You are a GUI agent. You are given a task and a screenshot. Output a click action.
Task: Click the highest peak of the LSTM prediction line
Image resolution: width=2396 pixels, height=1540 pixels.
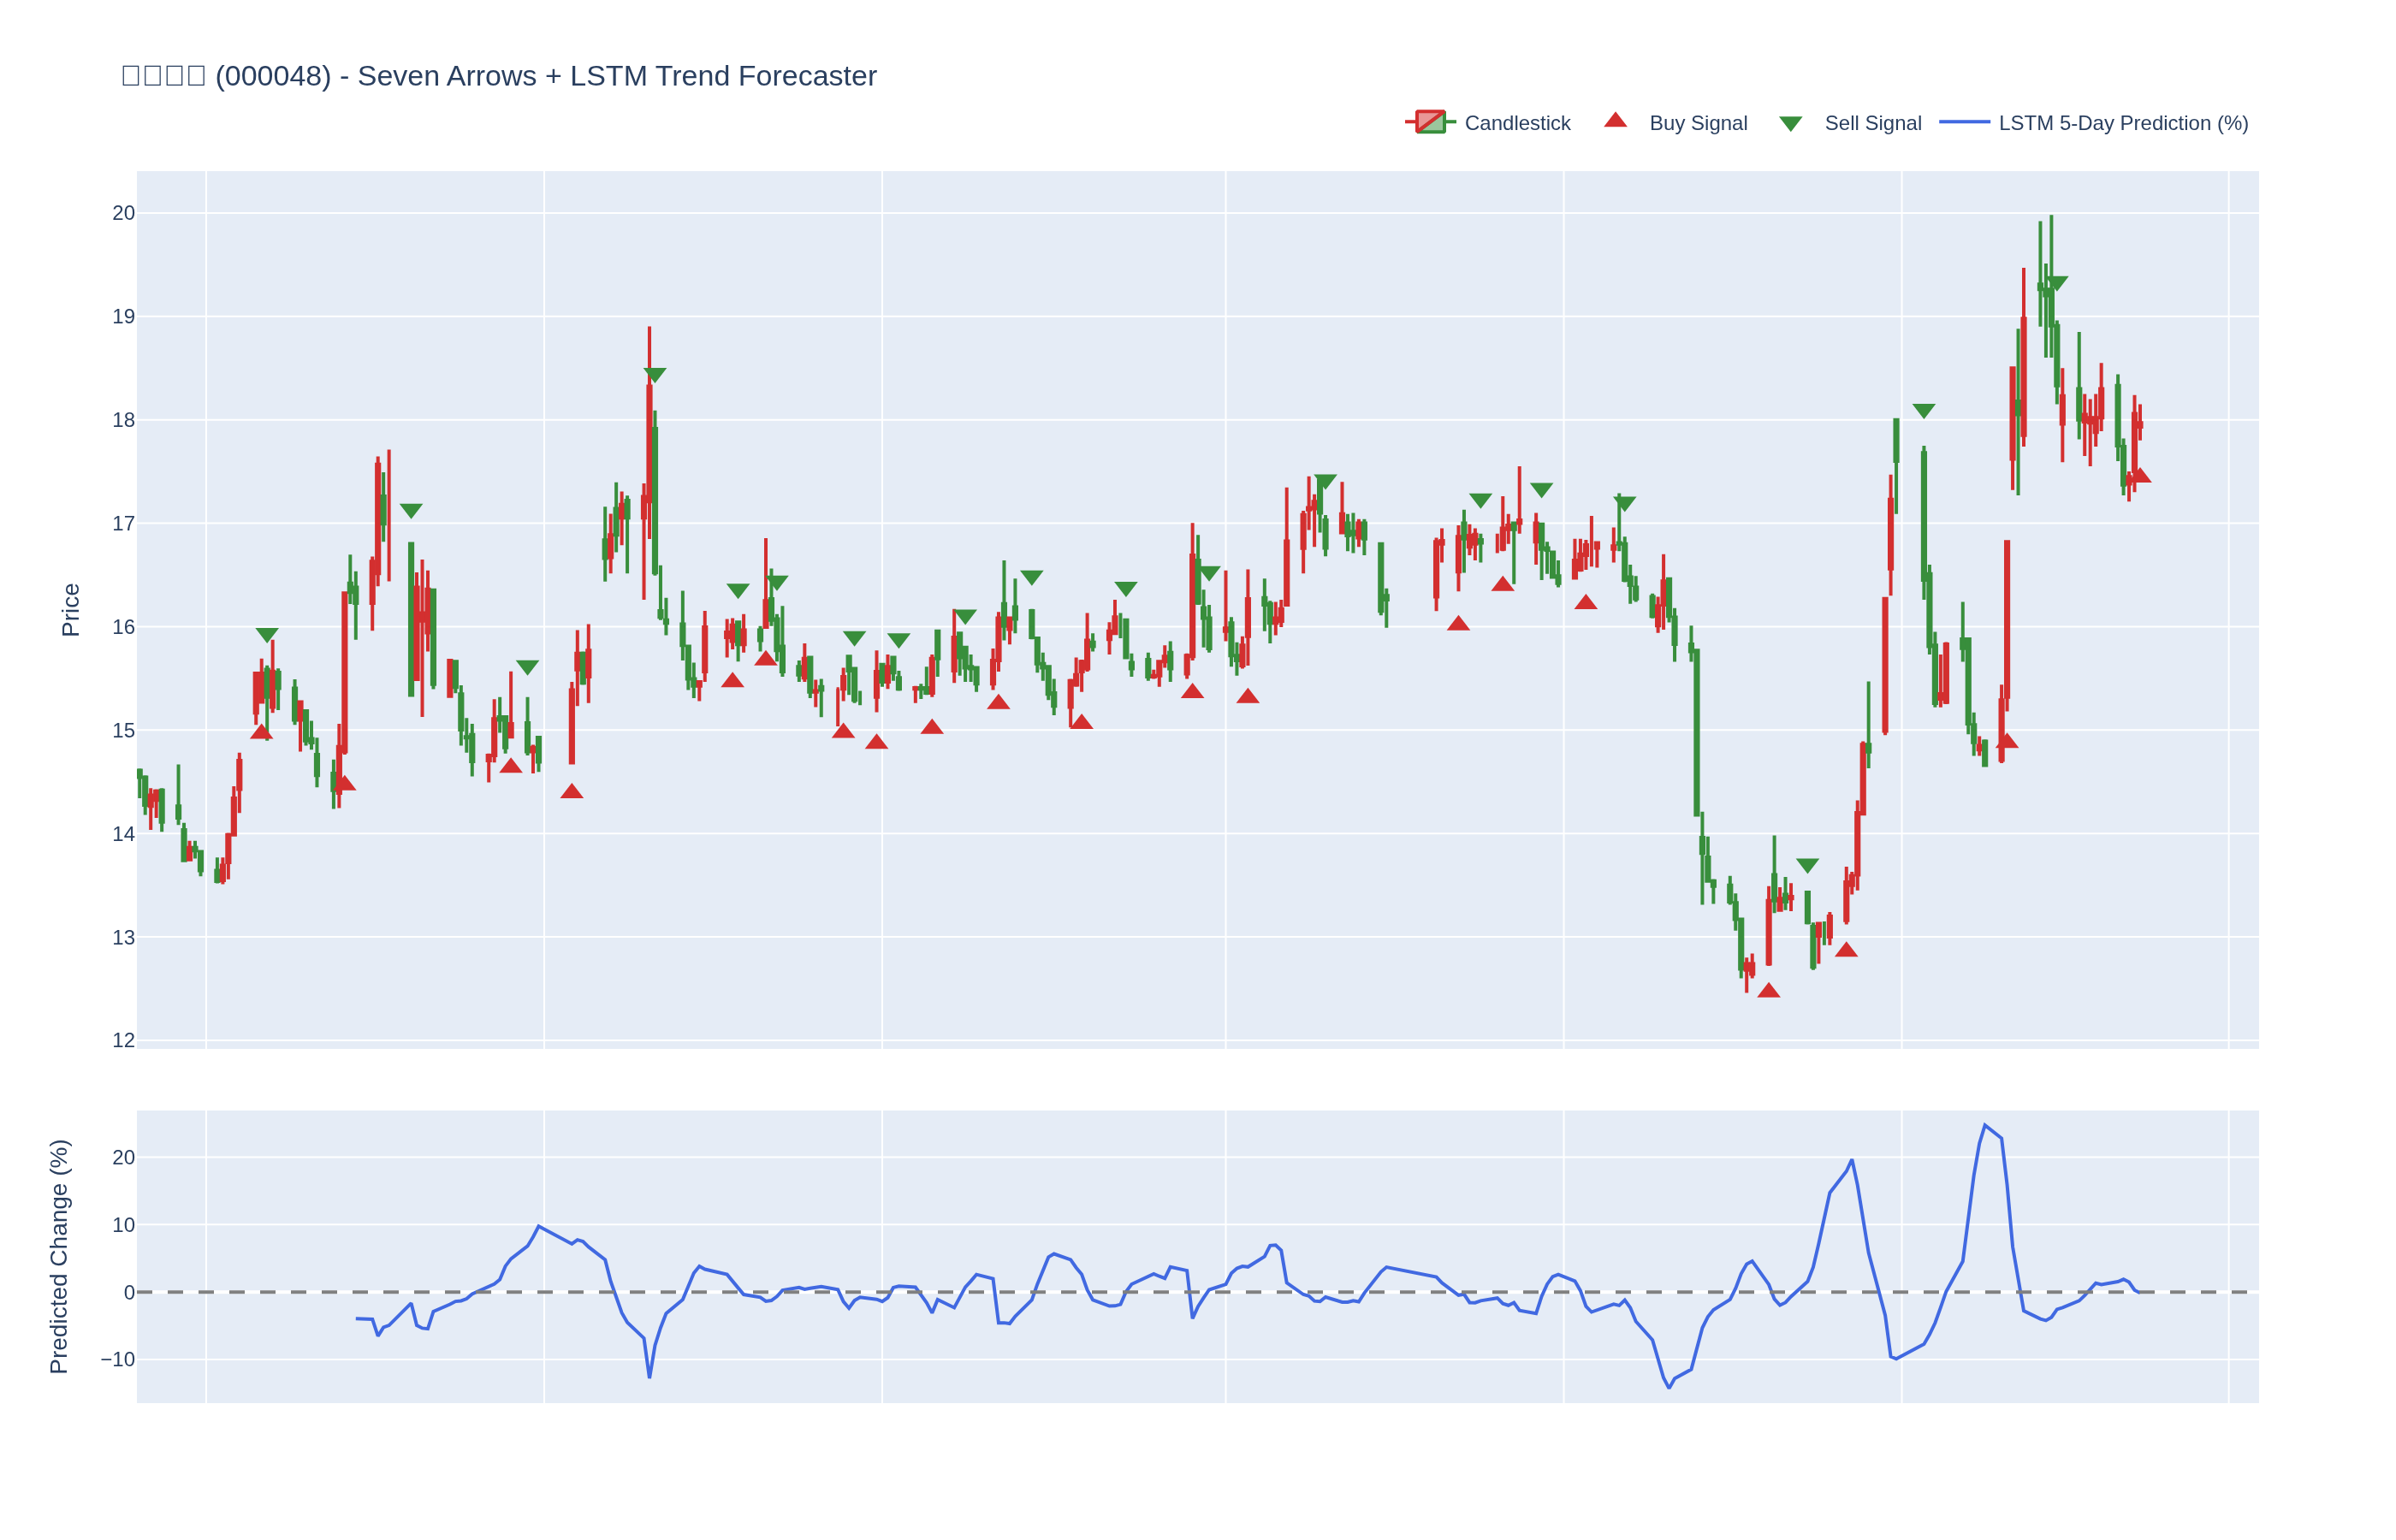click(x=1985, y=1125)
